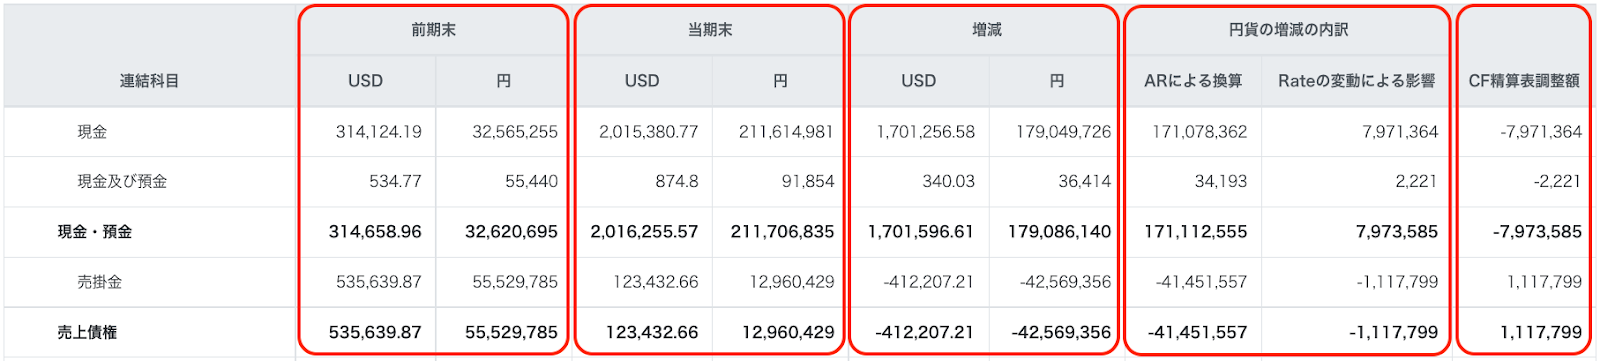1600x361 pixels.
Task: Click the 円貨の増減の内訳 header
Action: tap(1288, 30)
